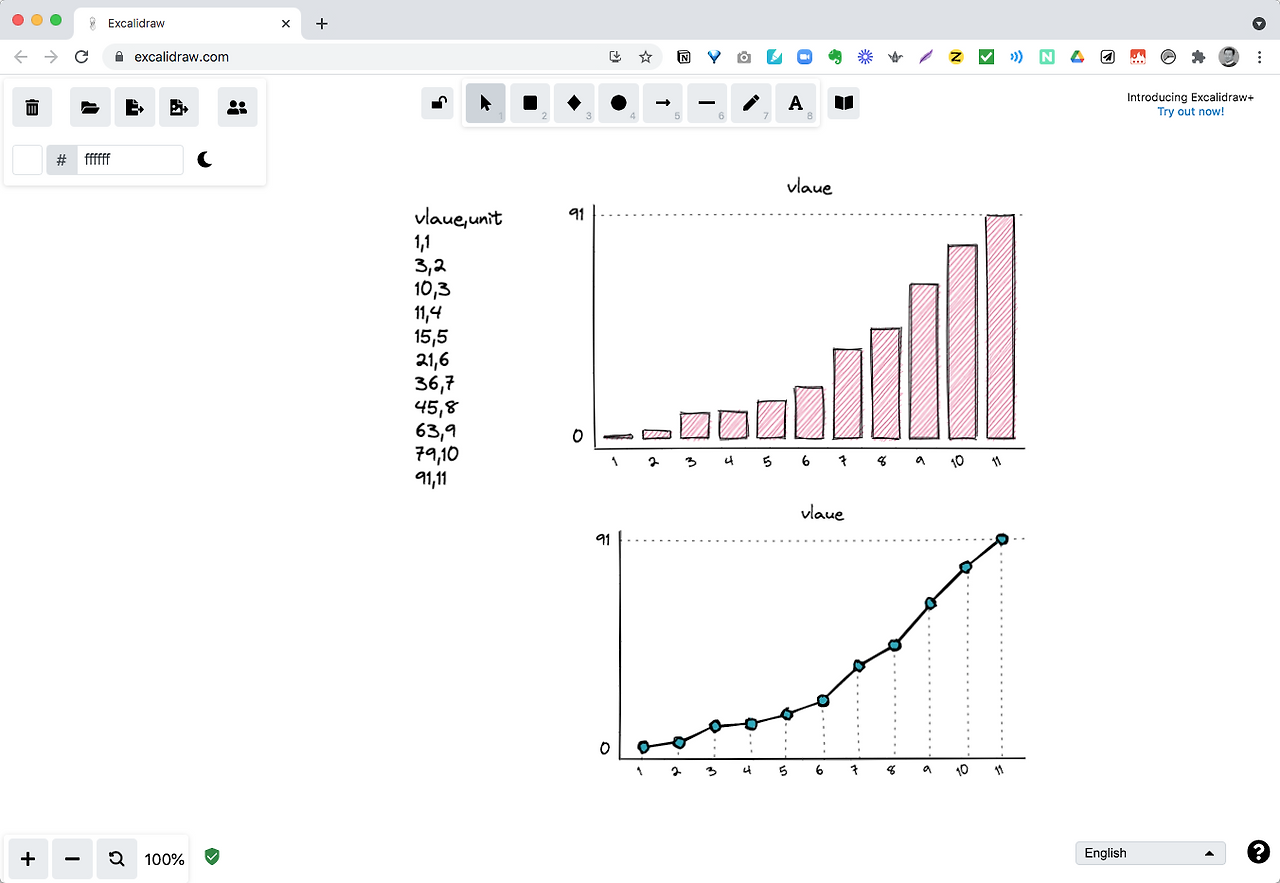This screenshot has height=883, width=1280.
Task: Pick the Ellipse tool
Action: 618,103
